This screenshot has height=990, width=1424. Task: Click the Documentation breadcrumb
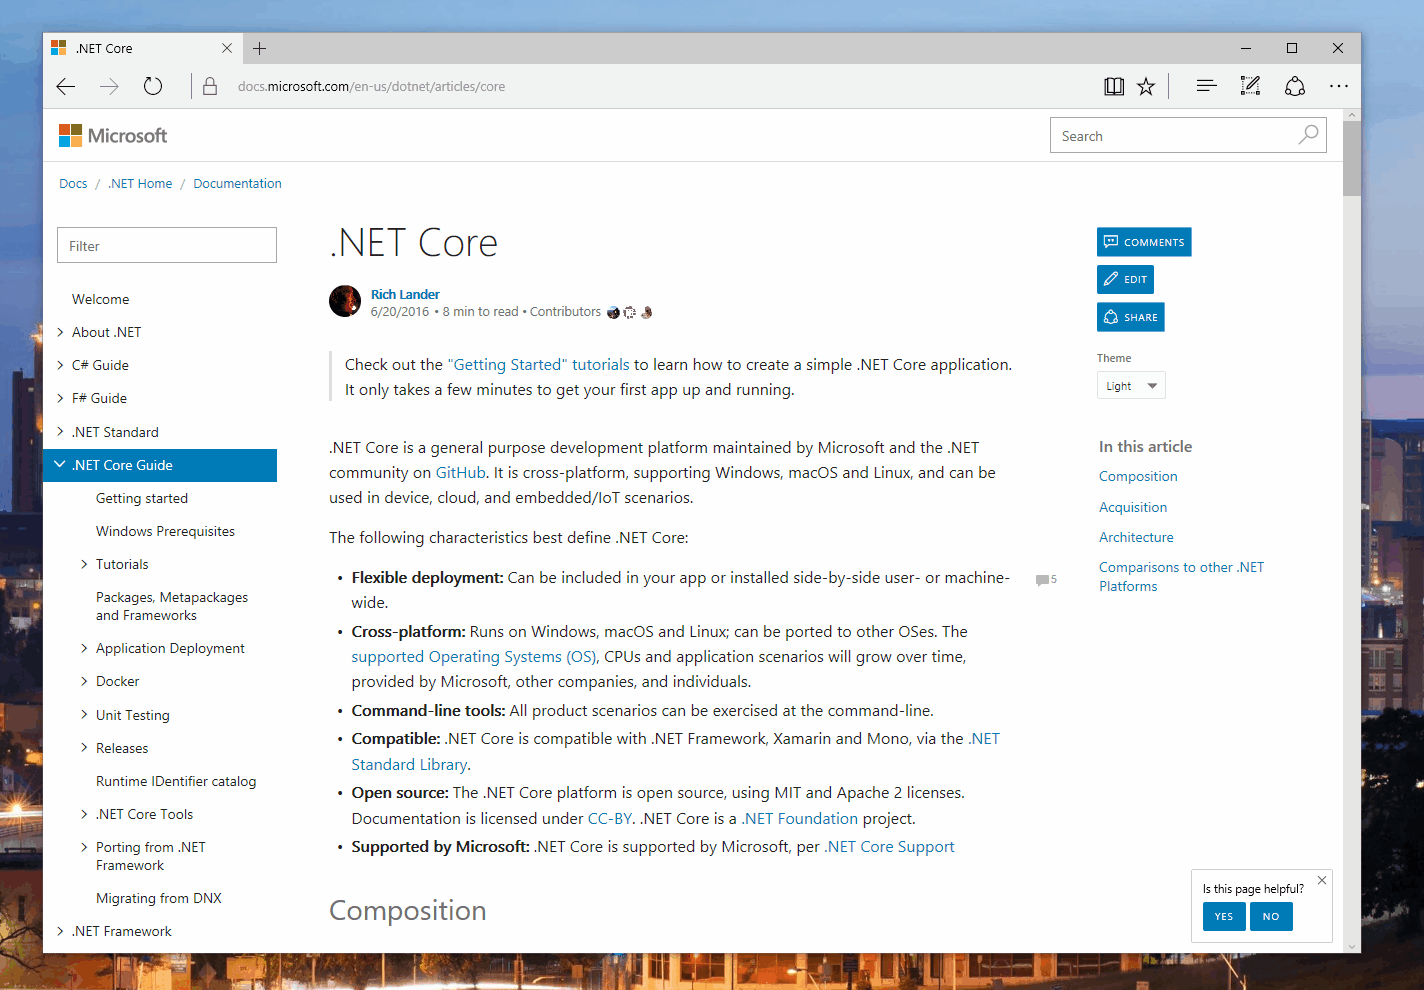[237, 183]
